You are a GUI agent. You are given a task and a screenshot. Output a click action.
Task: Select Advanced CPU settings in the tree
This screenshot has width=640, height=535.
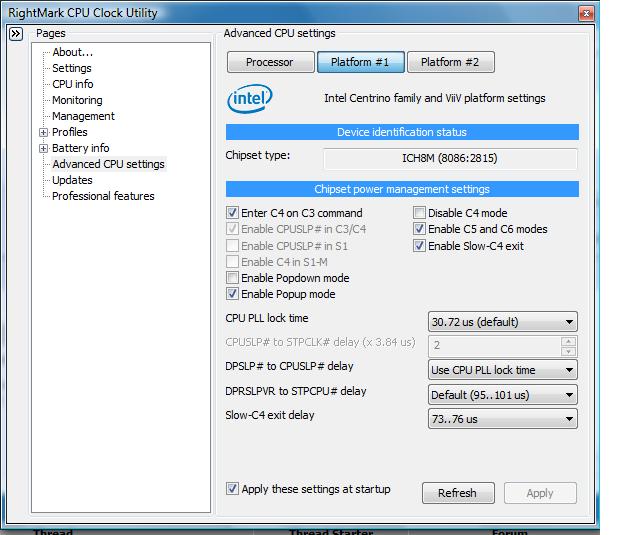[x=108, y=164]
